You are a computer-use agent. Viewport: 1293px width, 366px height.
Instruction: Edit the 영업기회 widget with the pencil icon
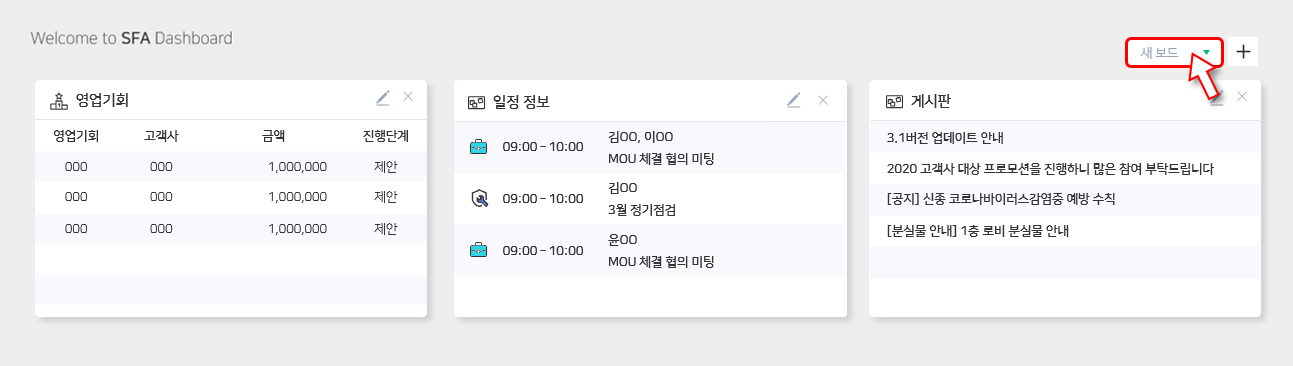(x=382, y=97)
